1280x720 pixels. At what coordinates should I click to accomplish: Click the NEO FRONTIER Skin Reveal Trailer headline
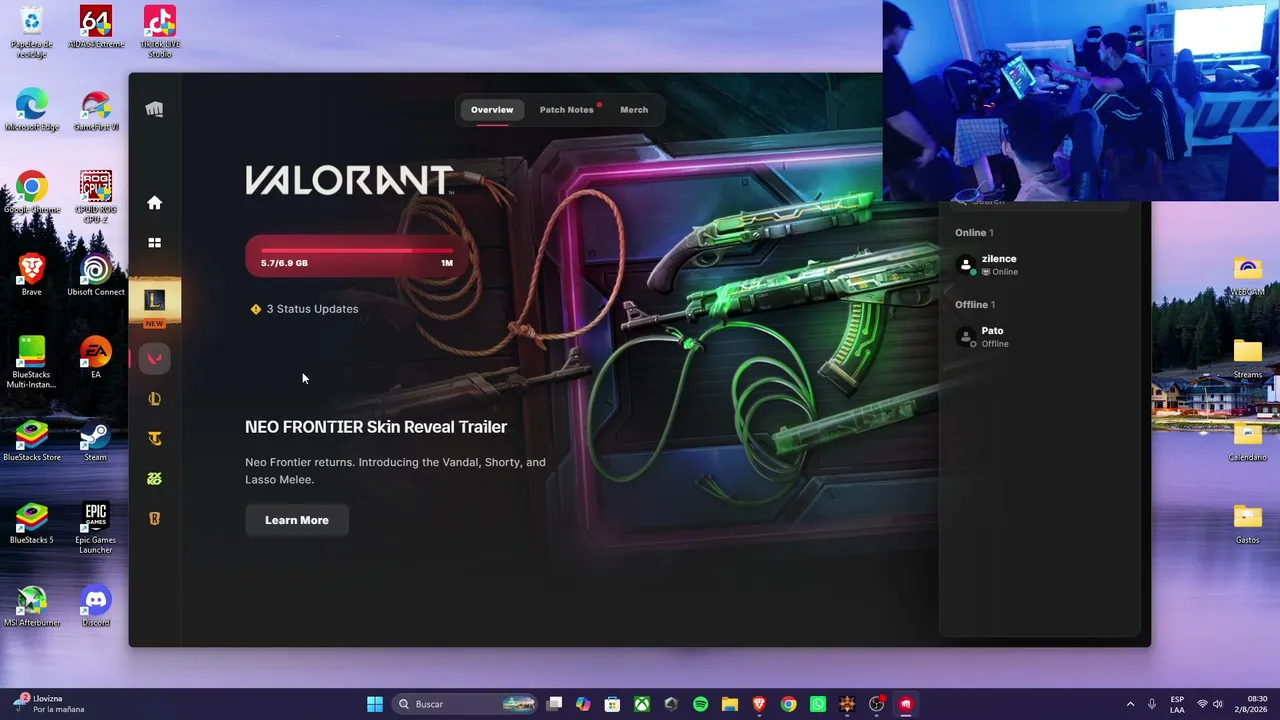(376, 427)
